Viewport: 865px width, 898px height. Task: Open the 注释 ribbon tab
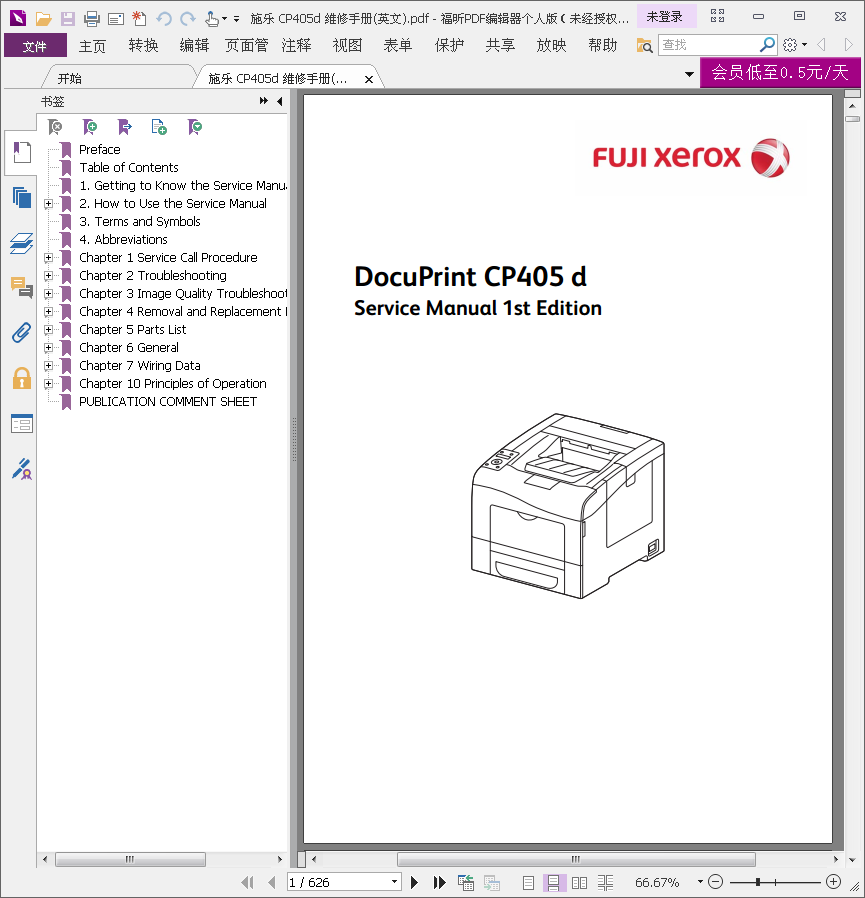(296, 45)
